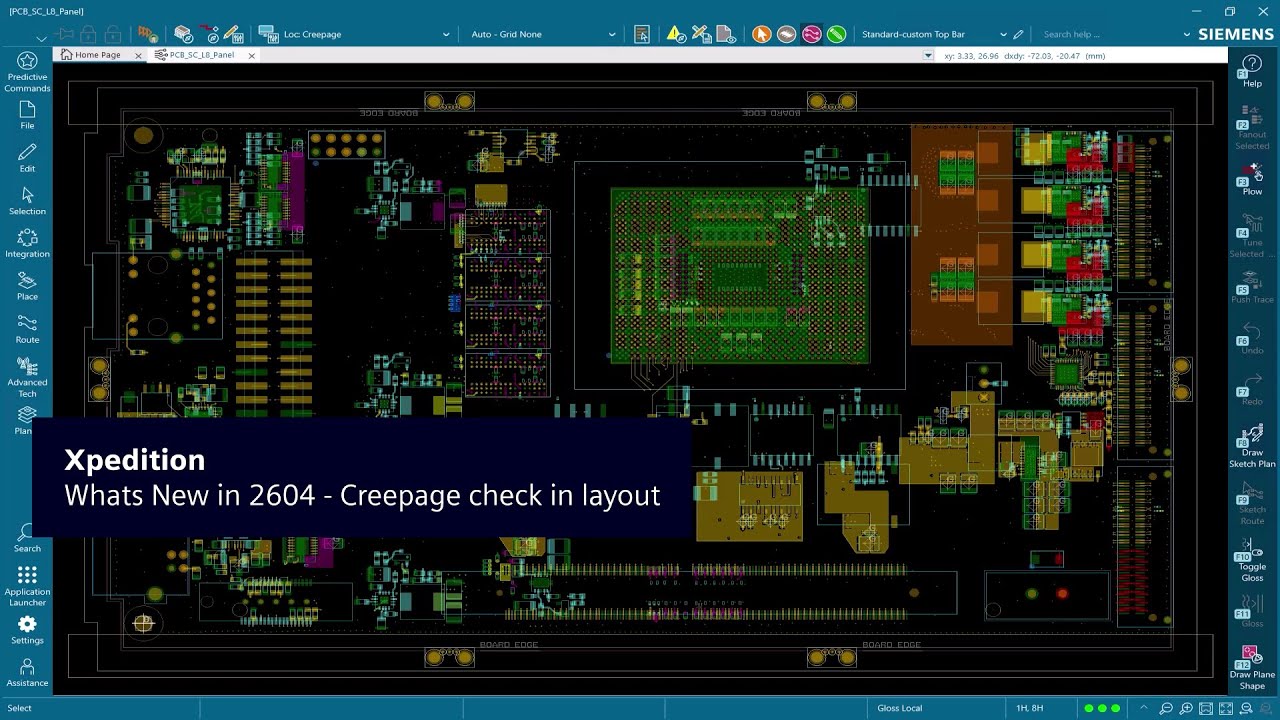The width and height of the screenshot is (1280, 720).
Task: Start Draw Sketch Plan F8 action
Action: [1252, 446]
